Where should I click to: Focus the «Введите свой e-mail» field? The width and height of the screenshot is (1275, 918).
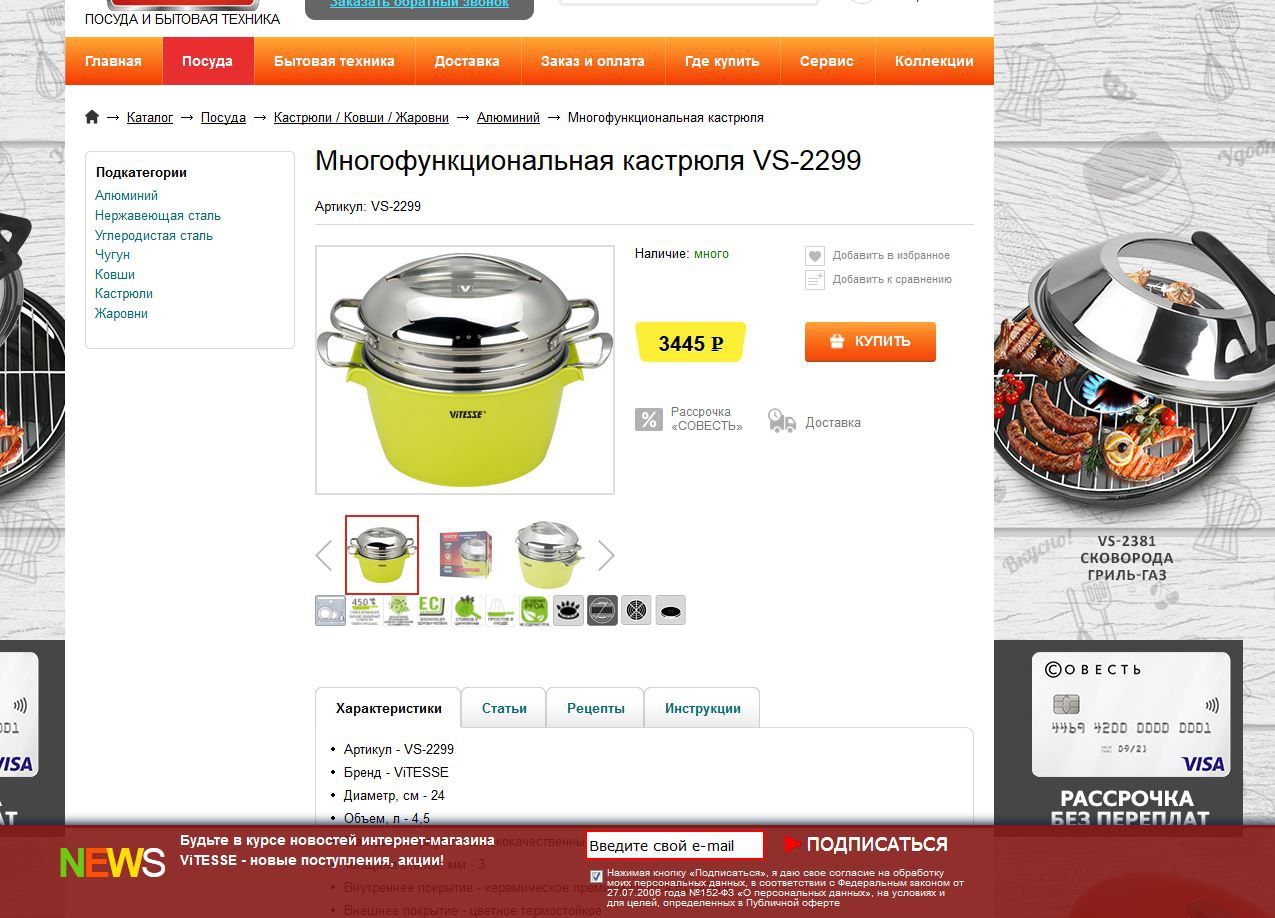(674, 845)
